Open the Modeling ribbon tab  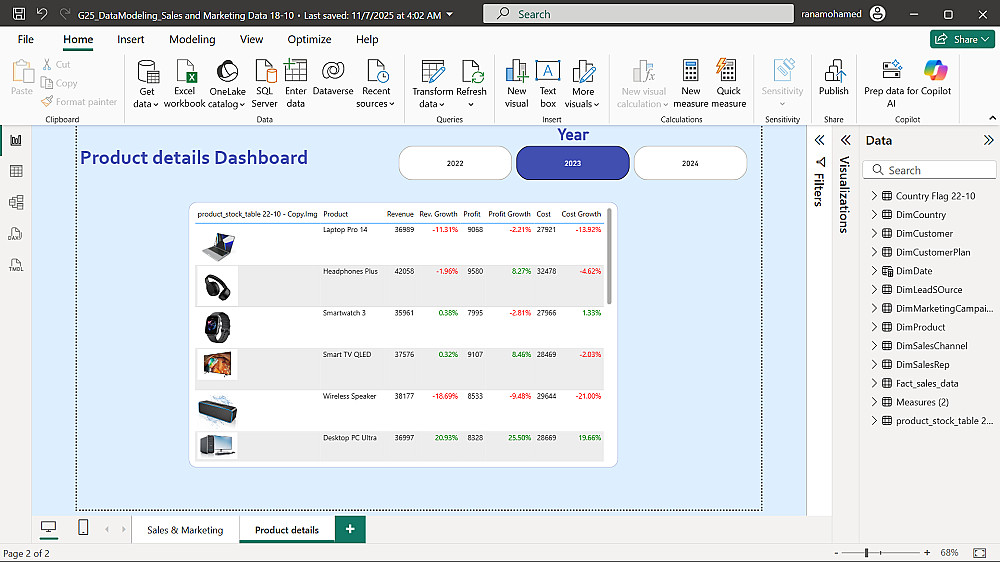tap(192, 40)
